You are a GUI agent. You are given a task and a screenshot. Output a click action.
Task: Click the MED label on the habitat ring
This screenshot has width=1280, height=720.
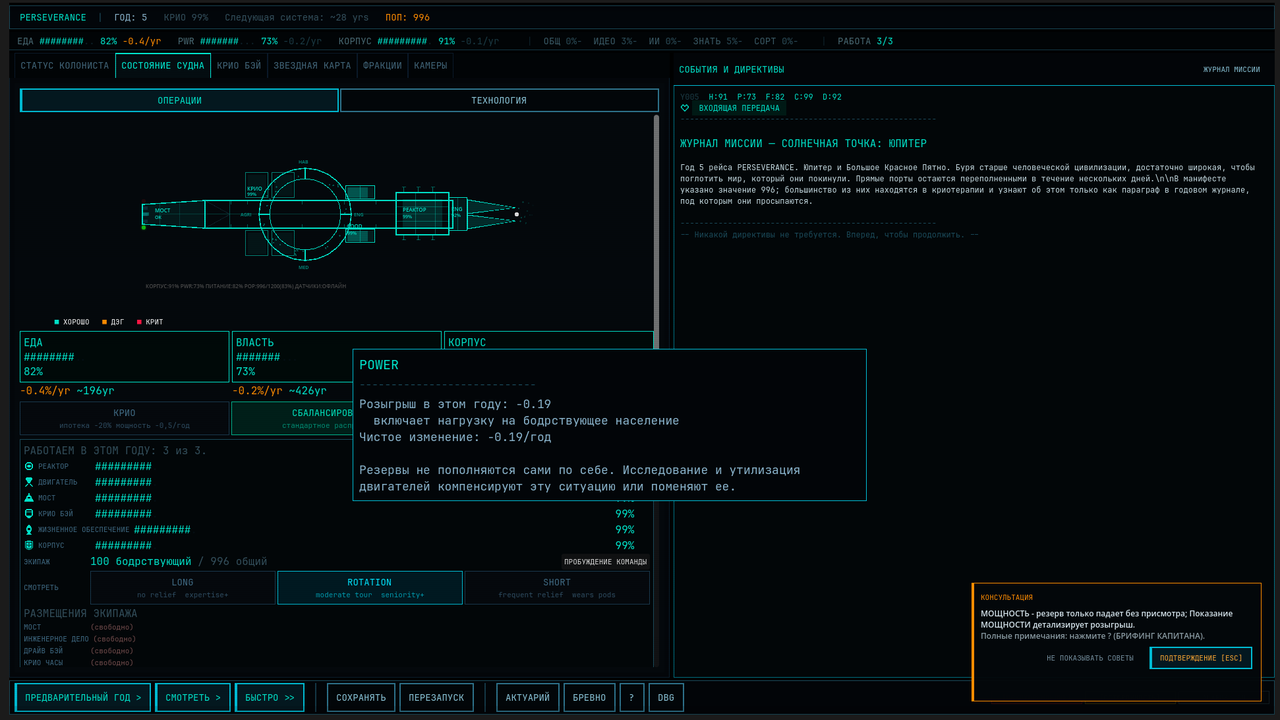point(304,268)
